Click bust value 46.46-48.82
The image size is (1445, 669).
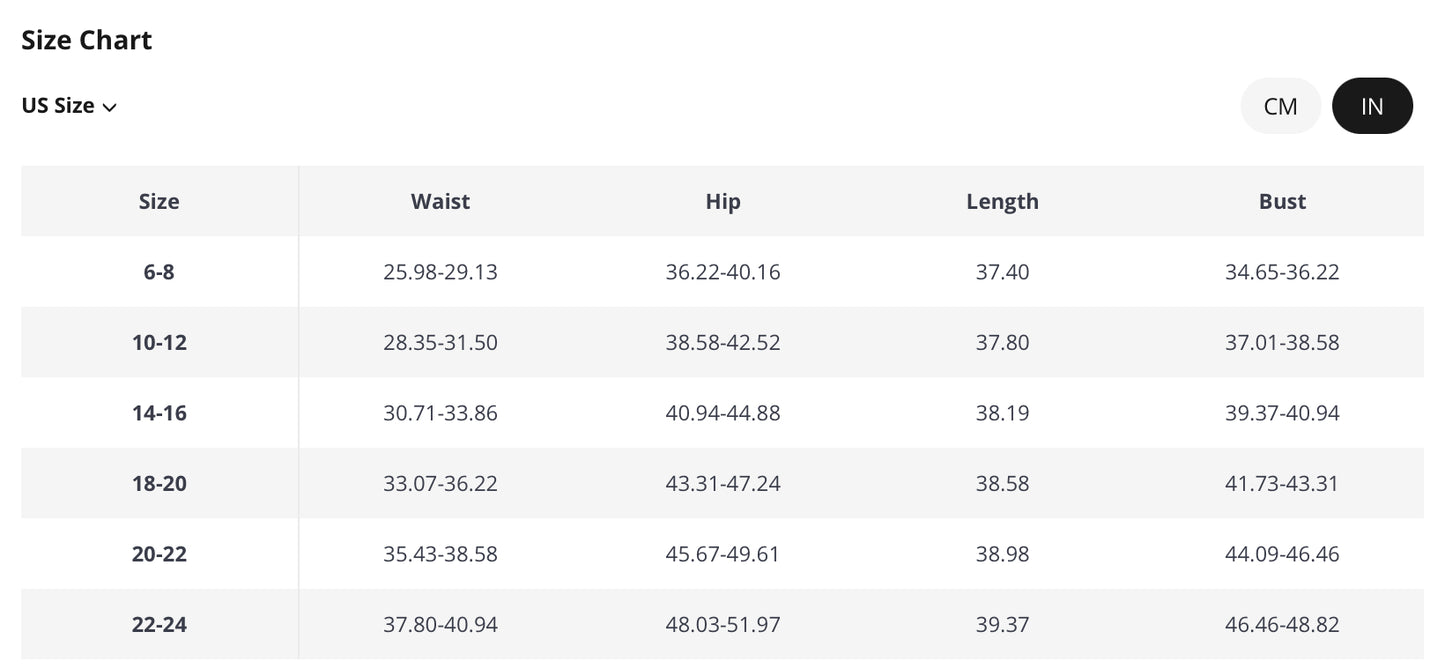[x=1282, y=625]
